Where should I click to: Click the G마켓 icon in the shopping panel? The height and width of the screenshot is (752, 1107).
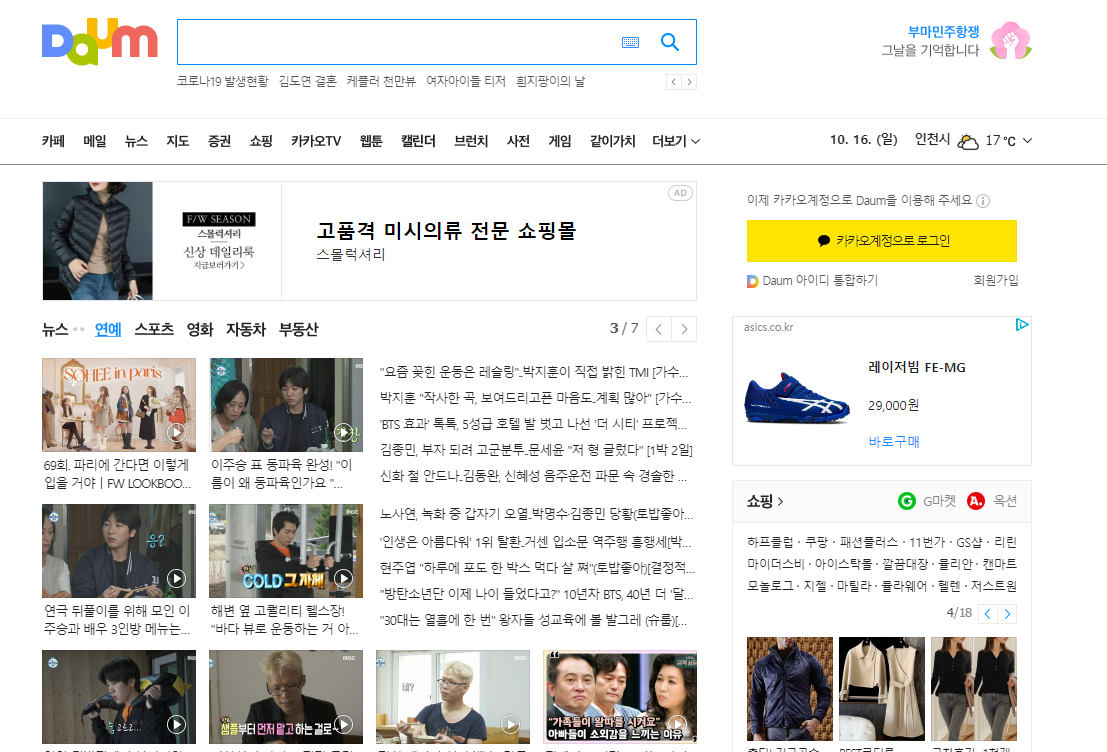907,501
